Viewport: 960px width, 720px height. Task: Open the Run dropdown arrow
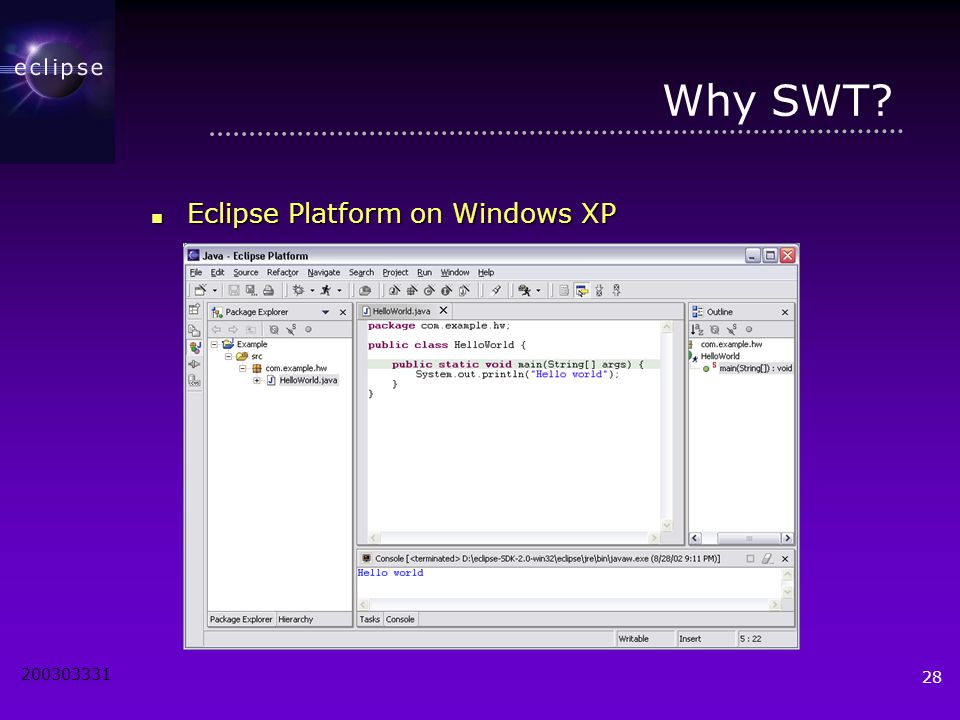[339, 290]
